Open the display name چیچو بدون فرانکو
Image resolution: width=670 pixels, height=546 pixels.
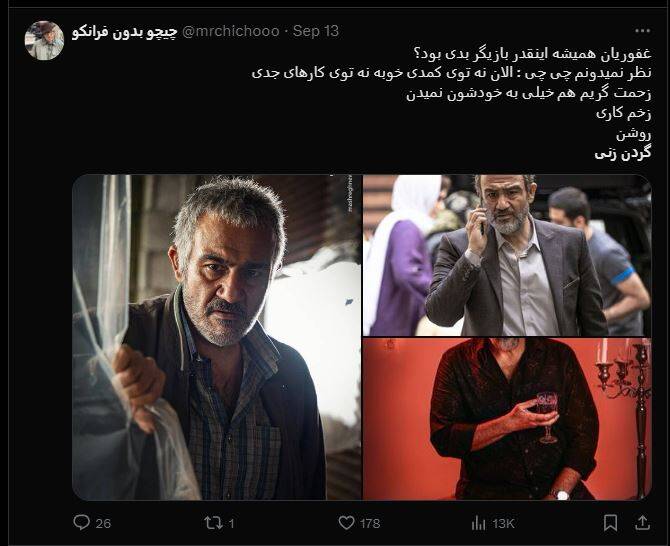(x=124, y=32)
